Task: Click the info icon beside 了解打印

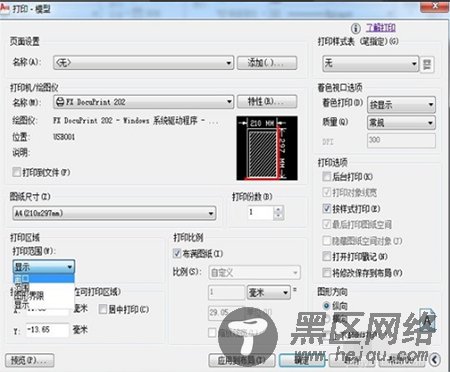Action: (x=356, y=28)
